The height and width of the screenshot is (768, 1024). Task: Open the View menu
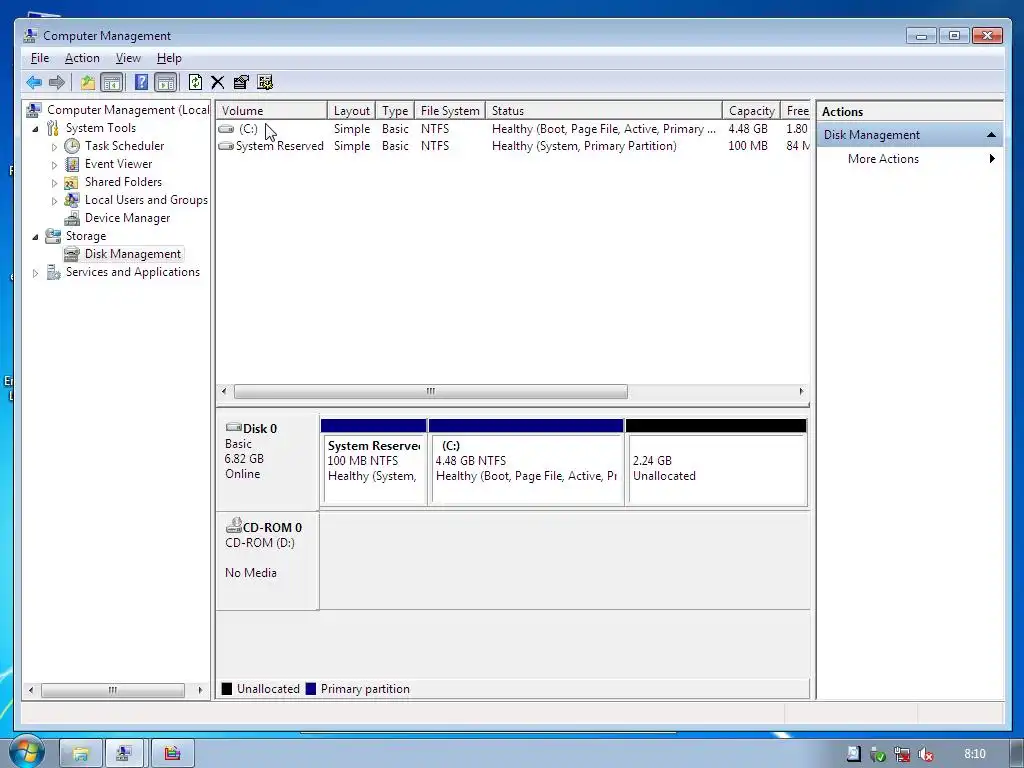pos(128,58)
